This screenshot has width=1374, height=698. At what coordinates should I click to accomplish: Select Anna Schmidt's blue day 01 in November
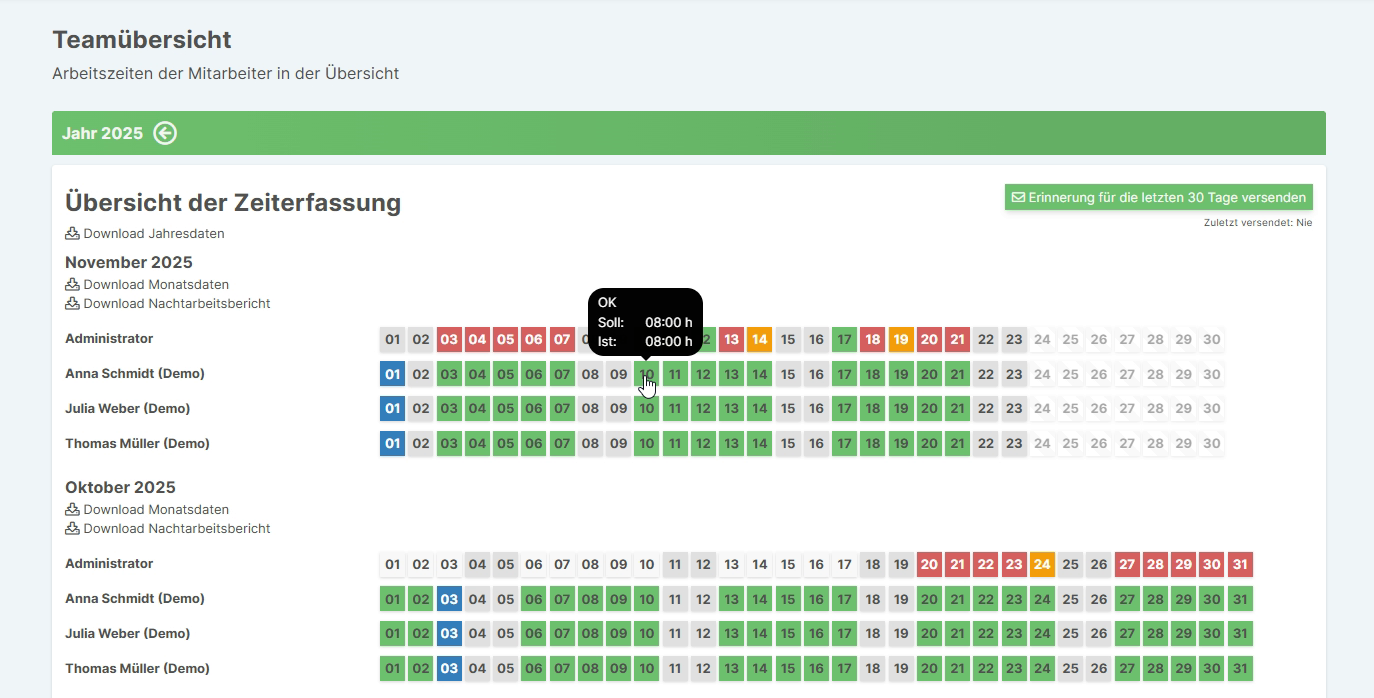[393, 375]
